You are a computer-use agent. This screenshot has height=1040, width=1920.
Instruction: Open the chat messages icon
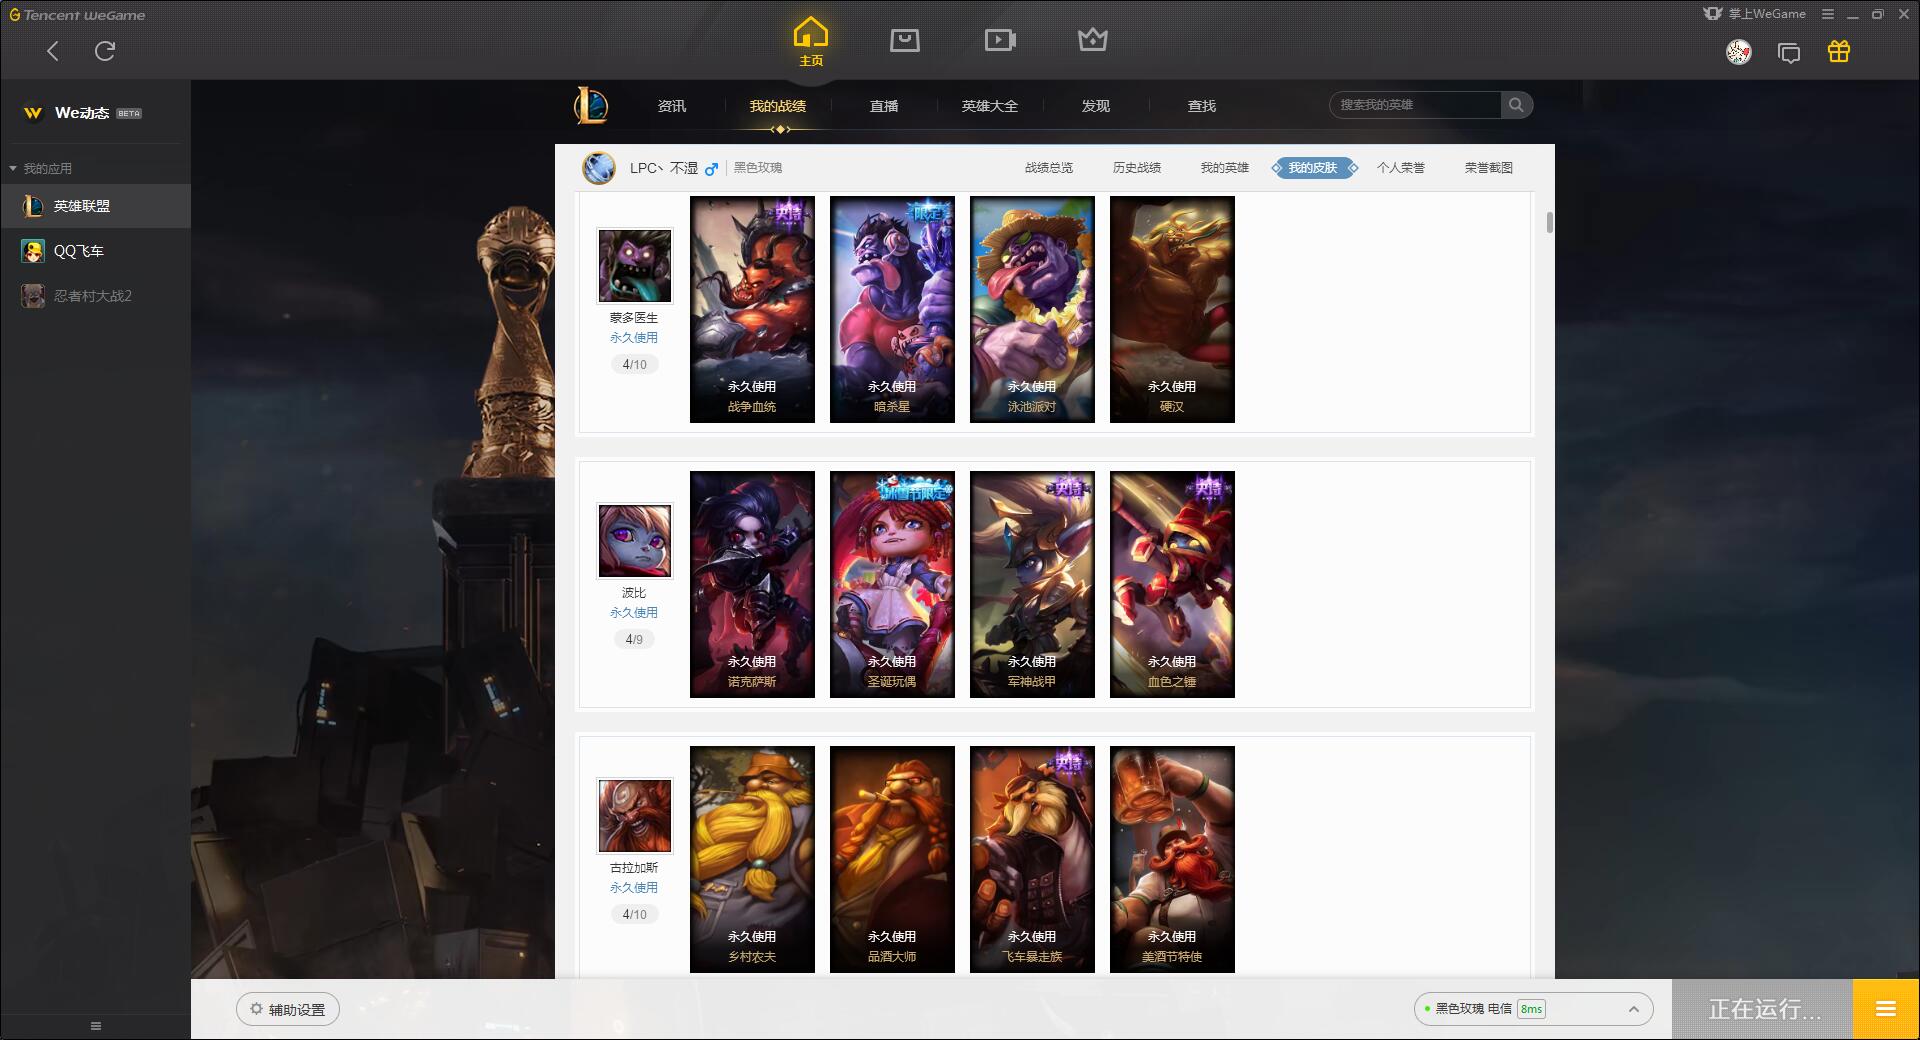[x=1789, y=53]
